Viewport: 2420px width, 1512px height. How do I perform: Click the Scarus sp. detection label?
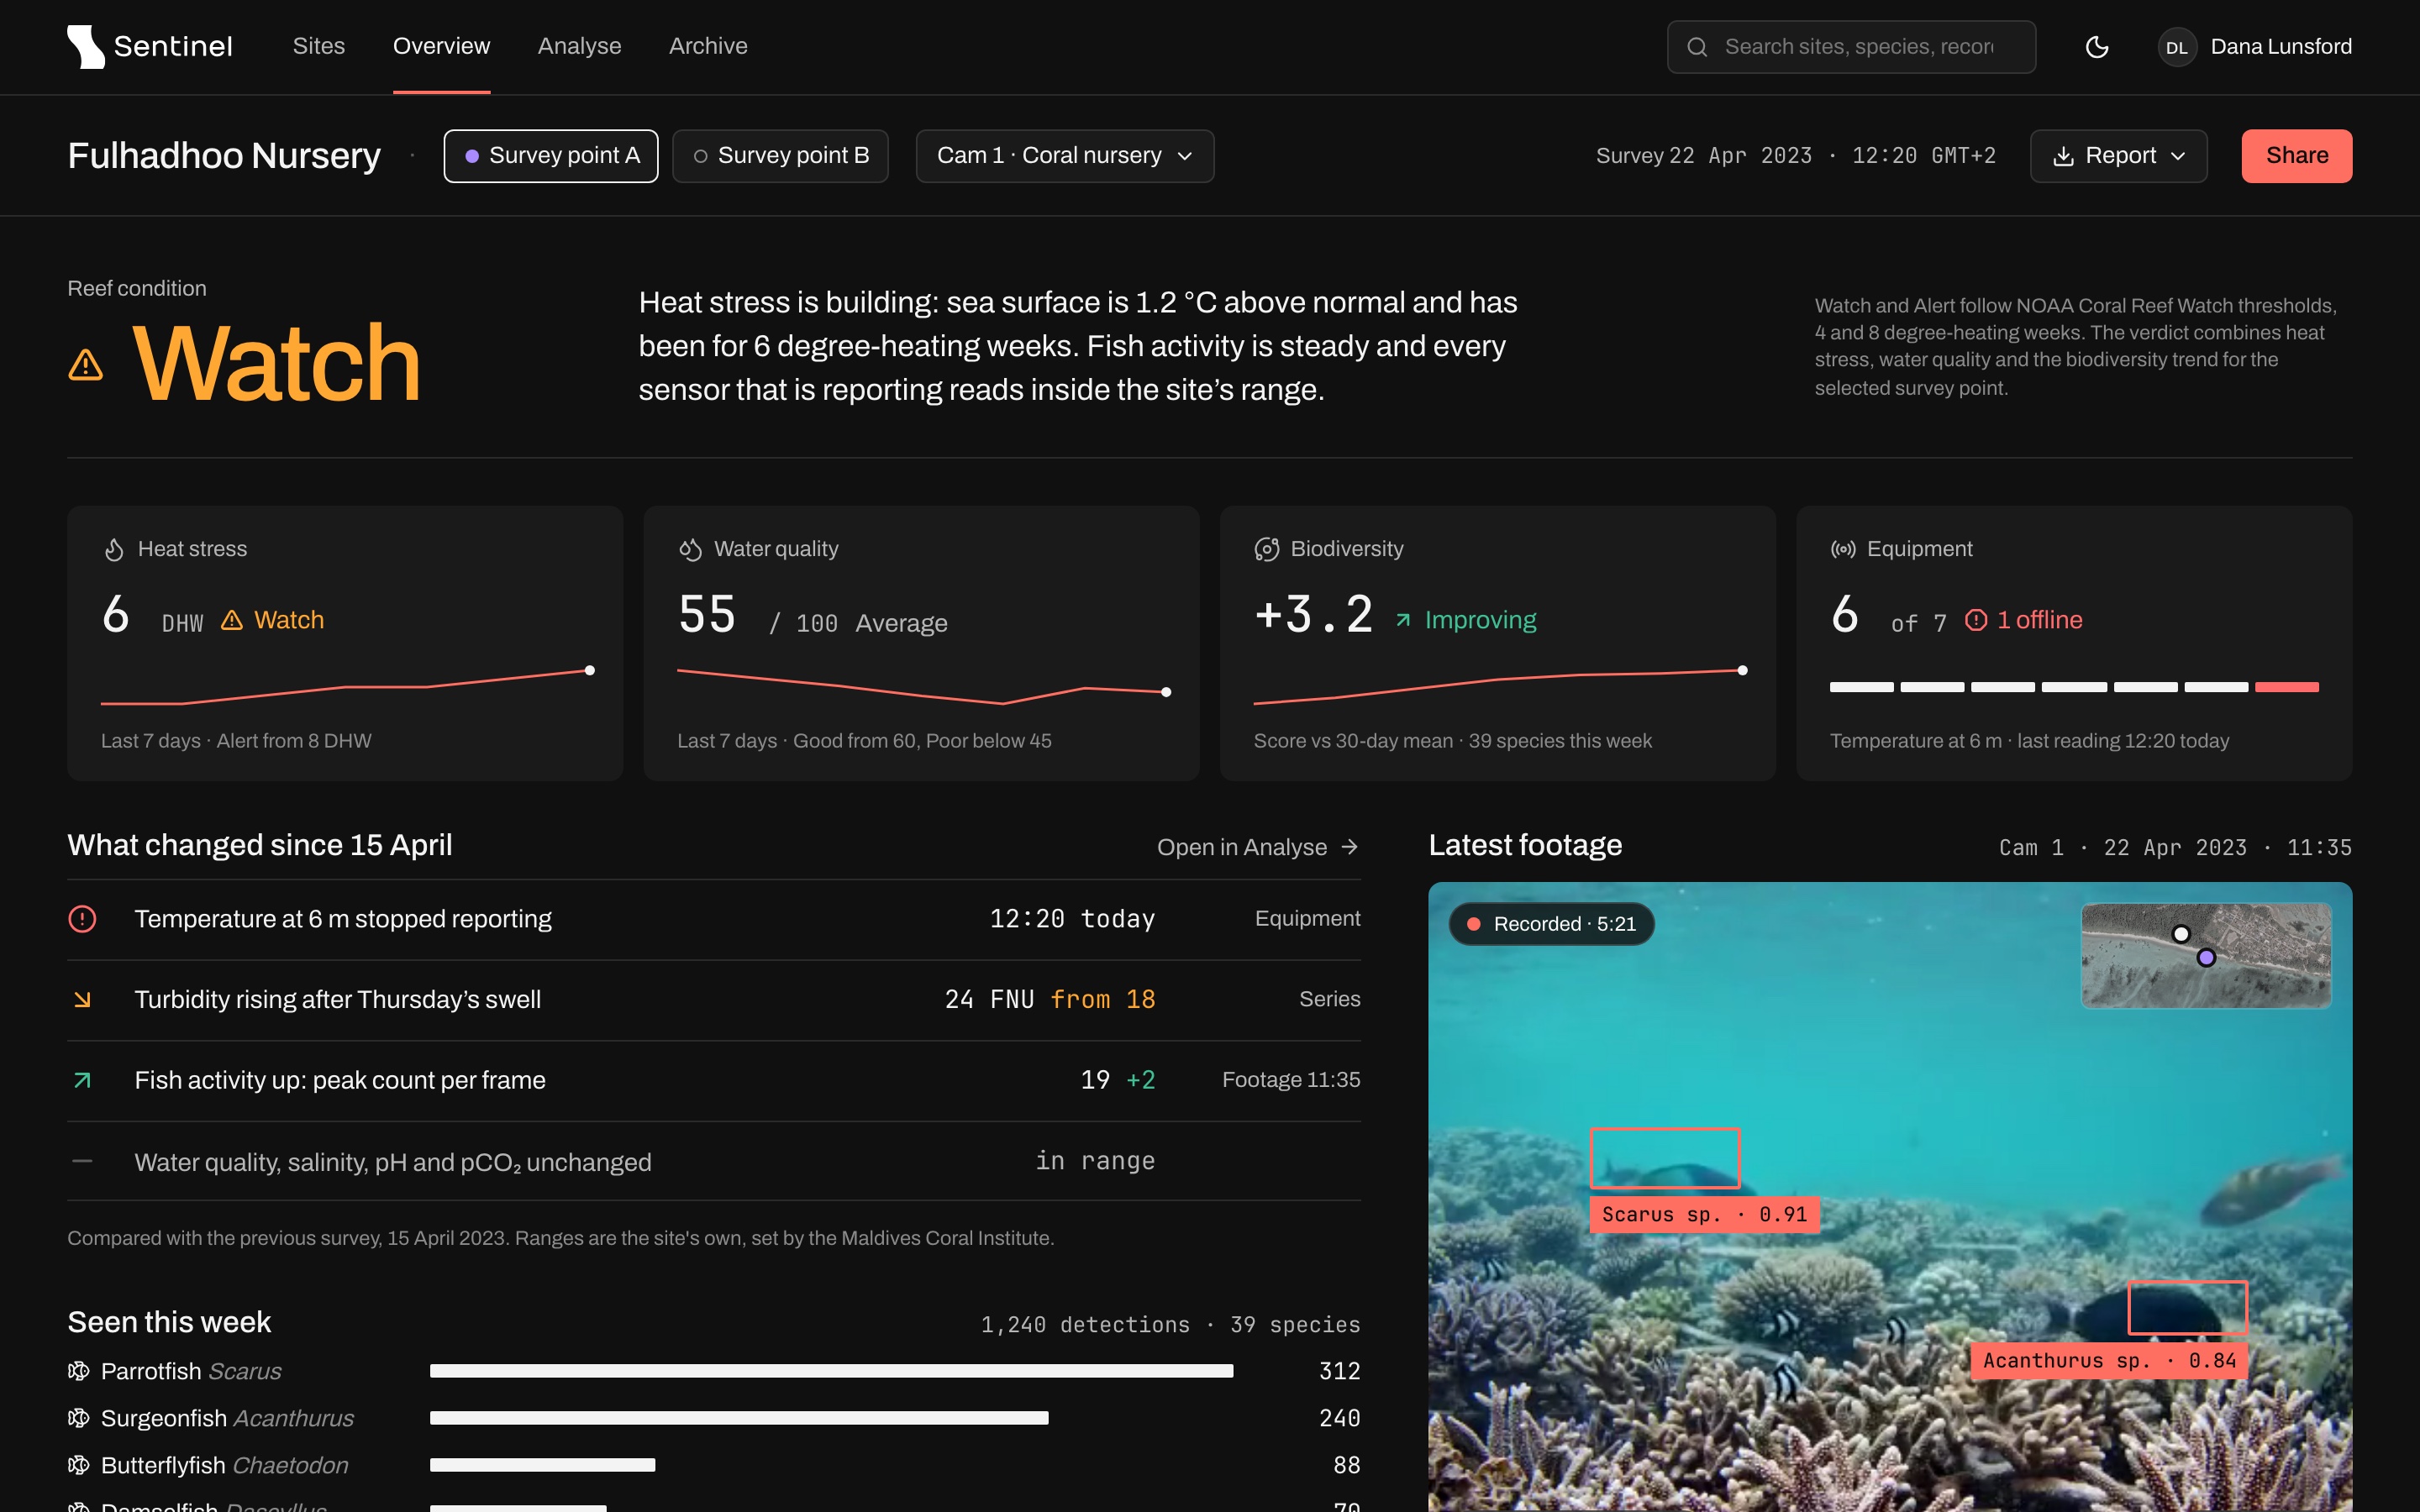pos(1704,1214)
